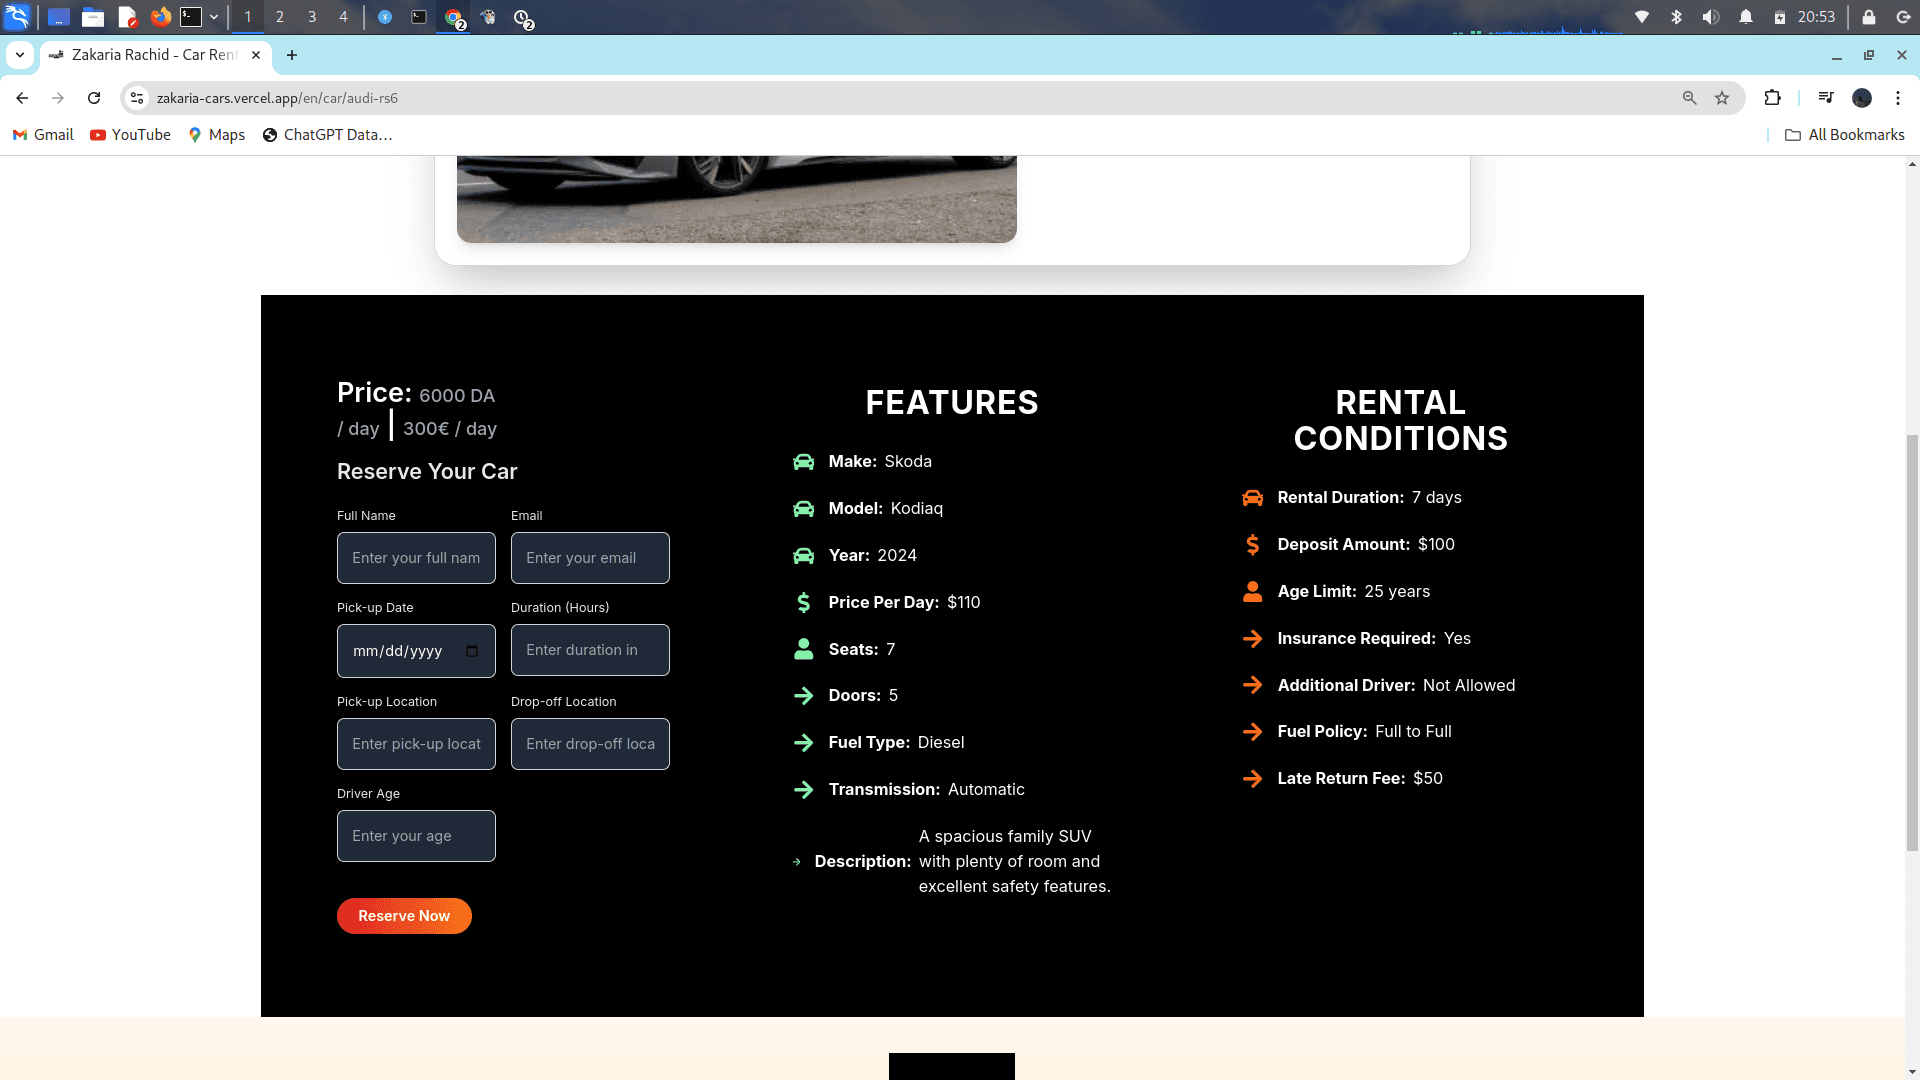The width and height of the screenshot is (1920, 1080).
Task: View site information next to the URL
Action: [x=138, y=98]
